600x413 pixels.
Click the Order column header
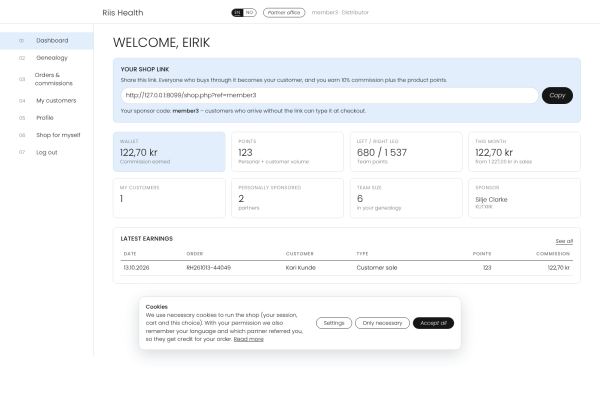[195, 254]
